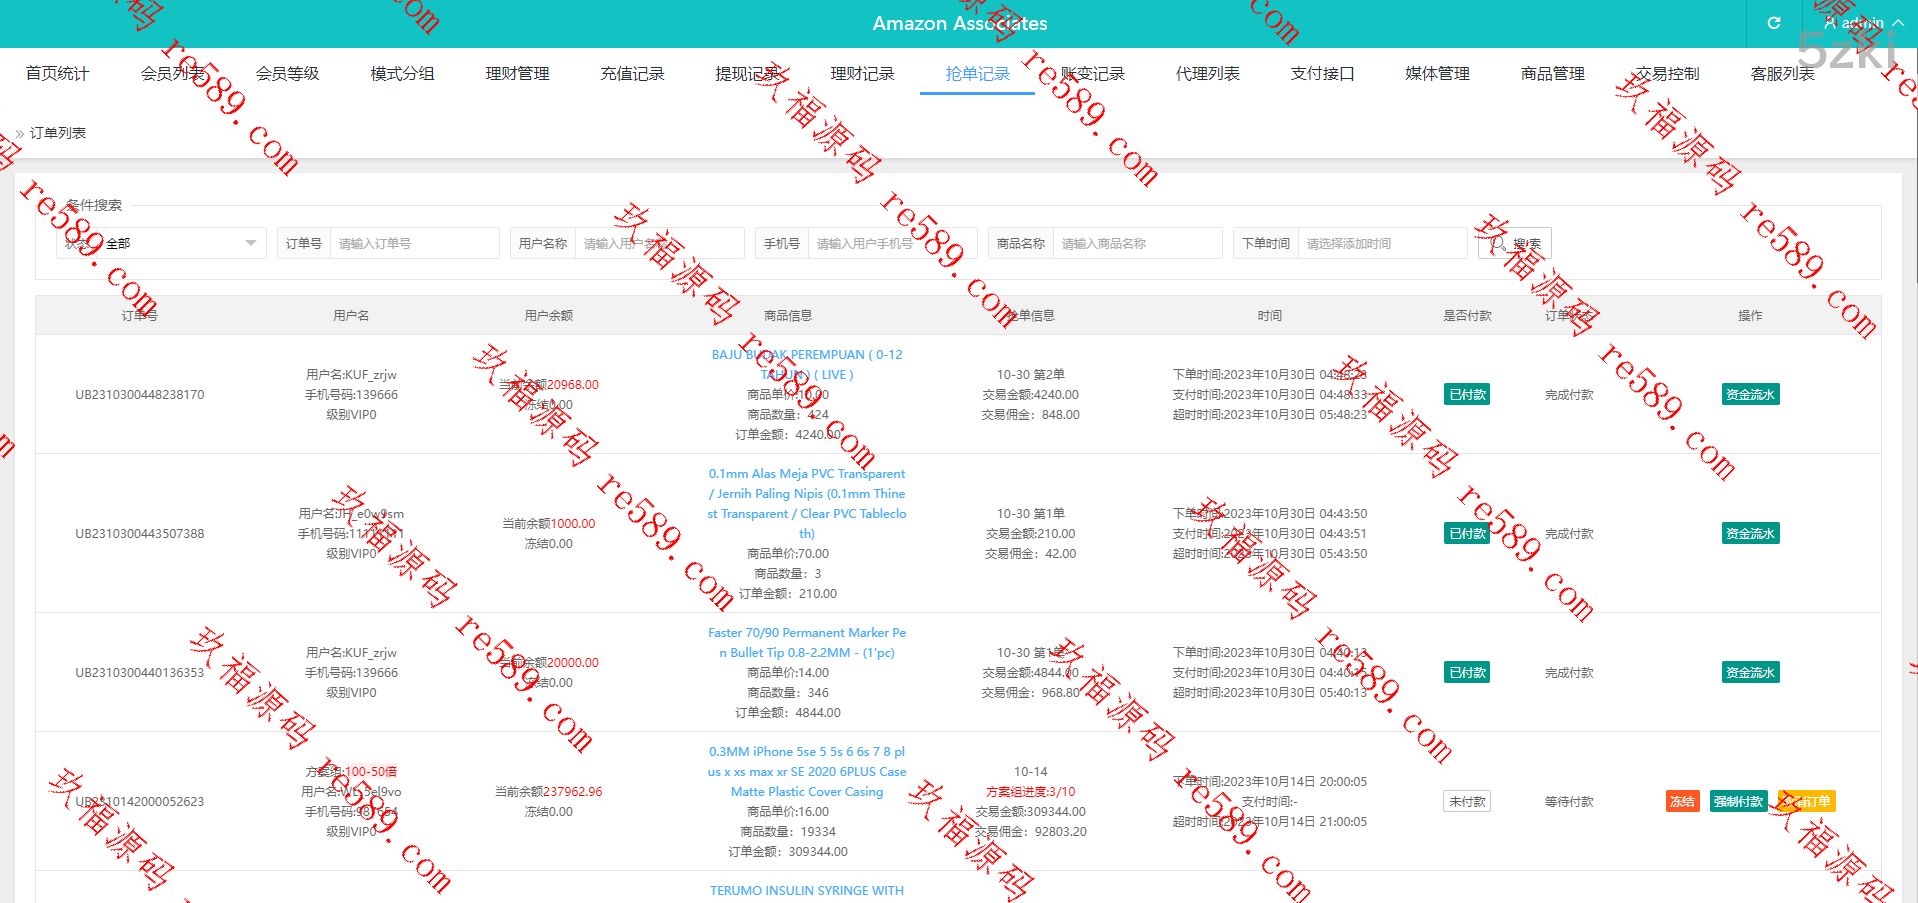
Task: Open the 下单时间 date picker field
Action: [x=1382, y=243]
